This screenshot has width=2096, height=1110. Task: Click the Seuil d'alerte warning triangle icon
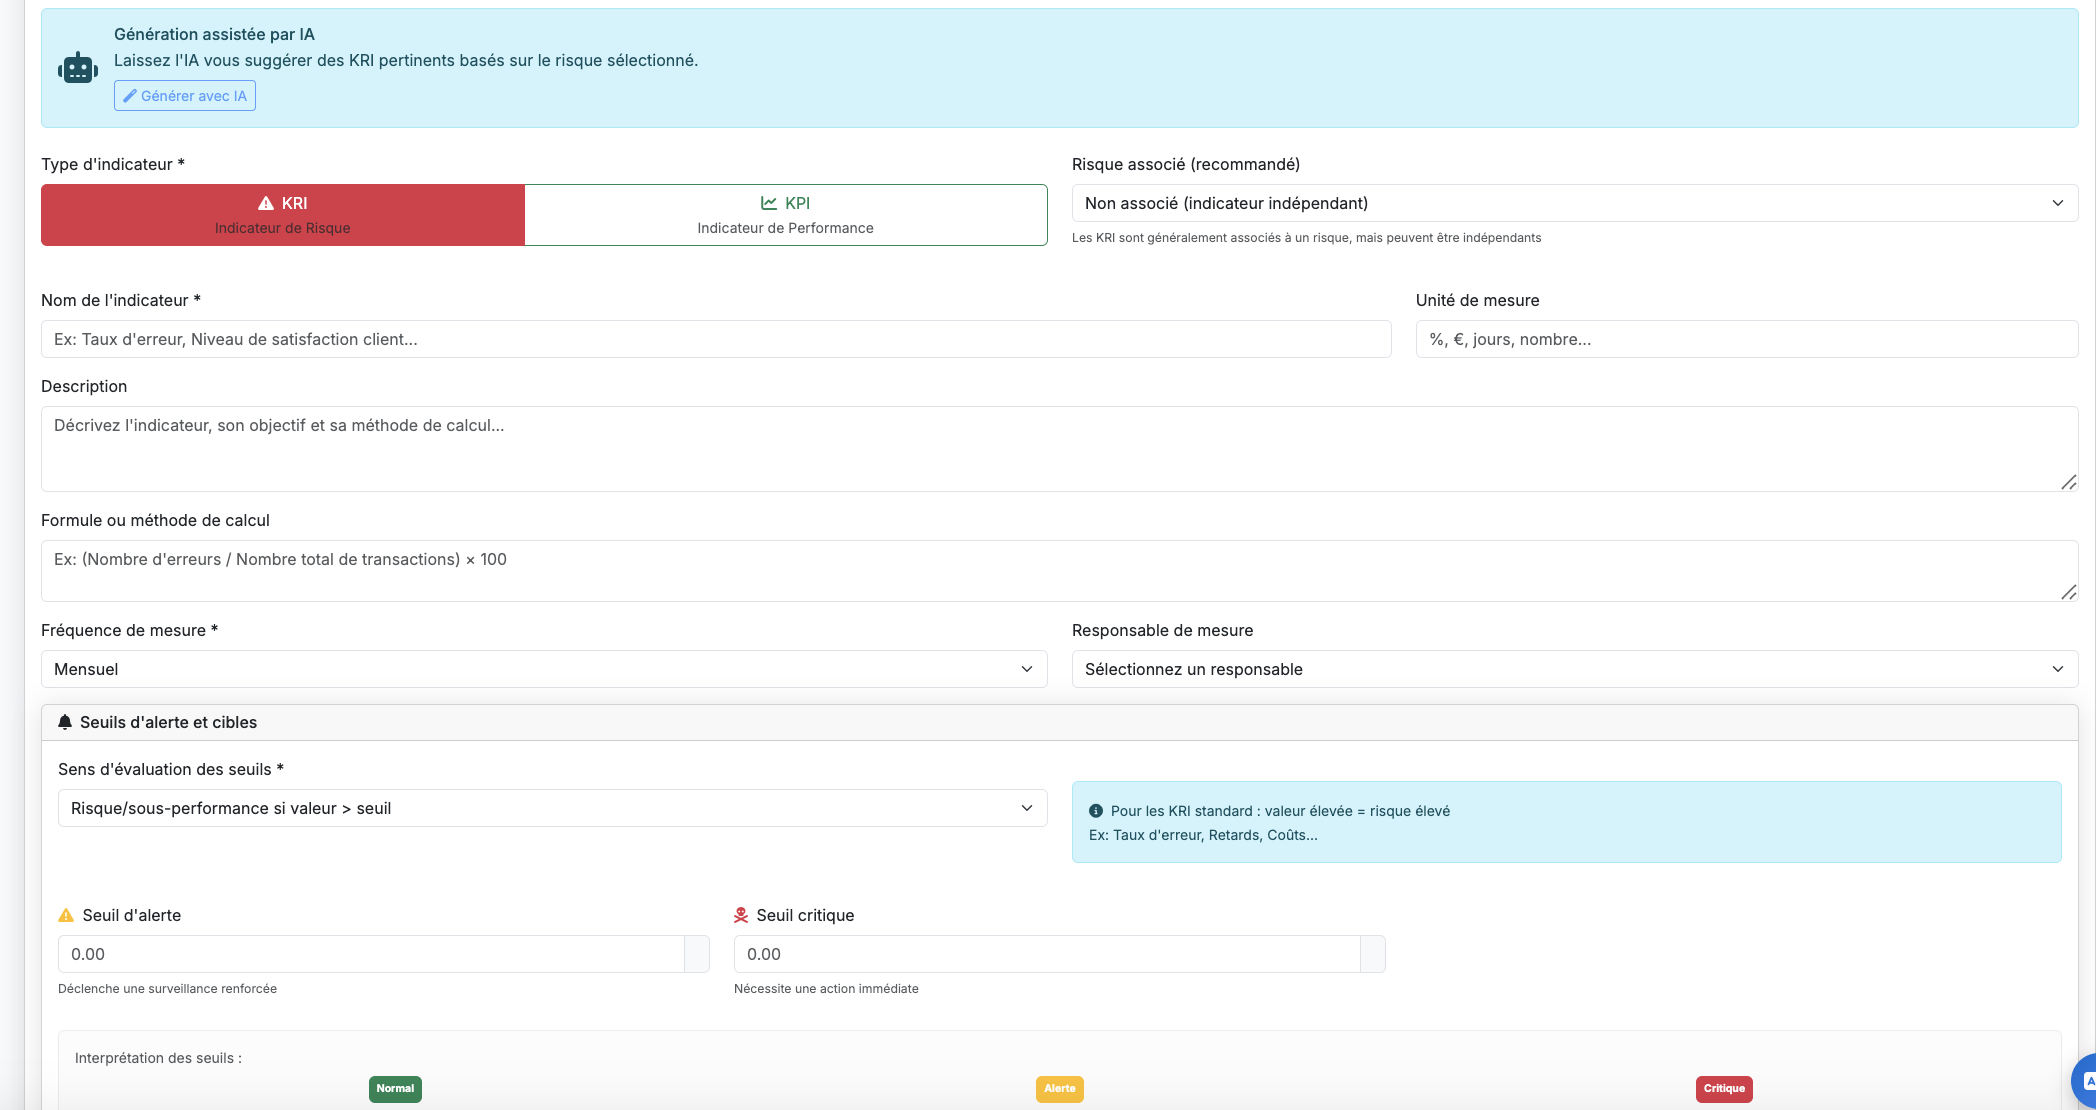[x=66, y=915]
